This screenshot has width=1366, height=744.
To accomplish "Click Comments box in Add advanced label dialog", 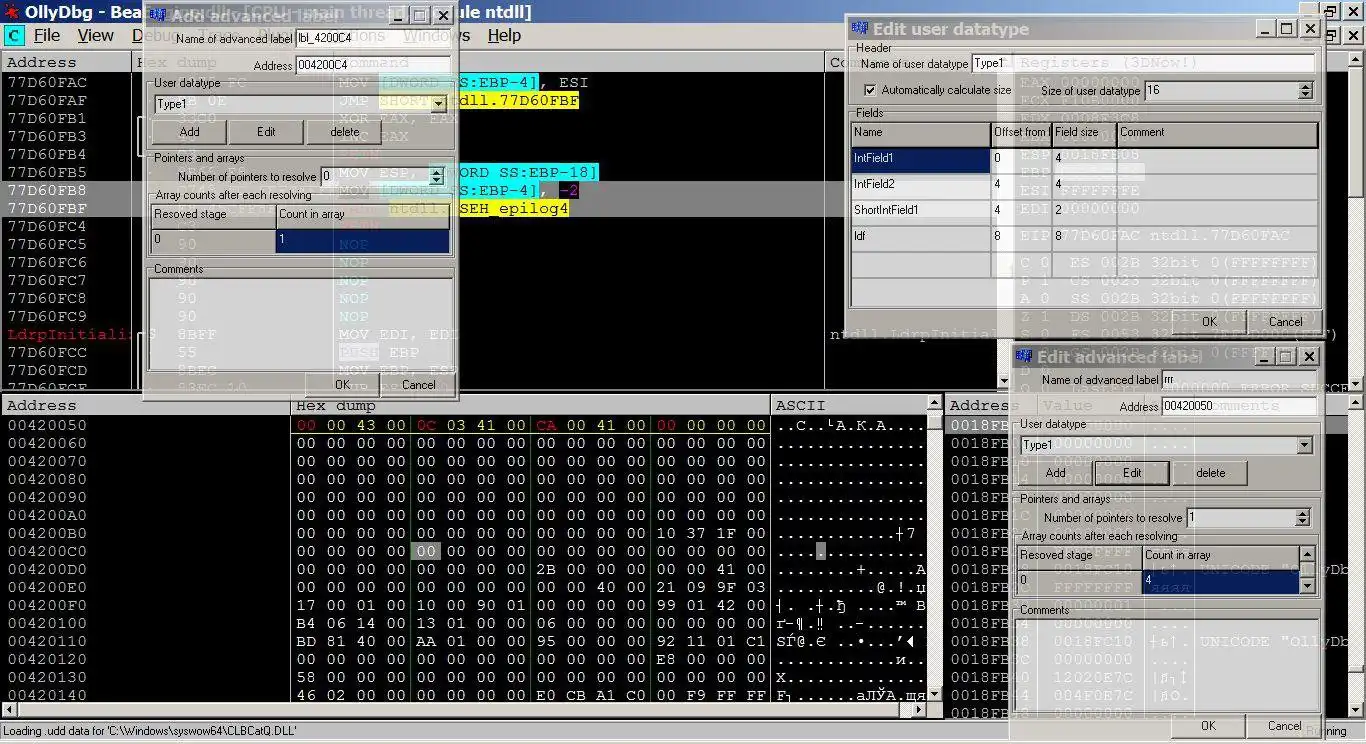I will [x=300, y=323].
